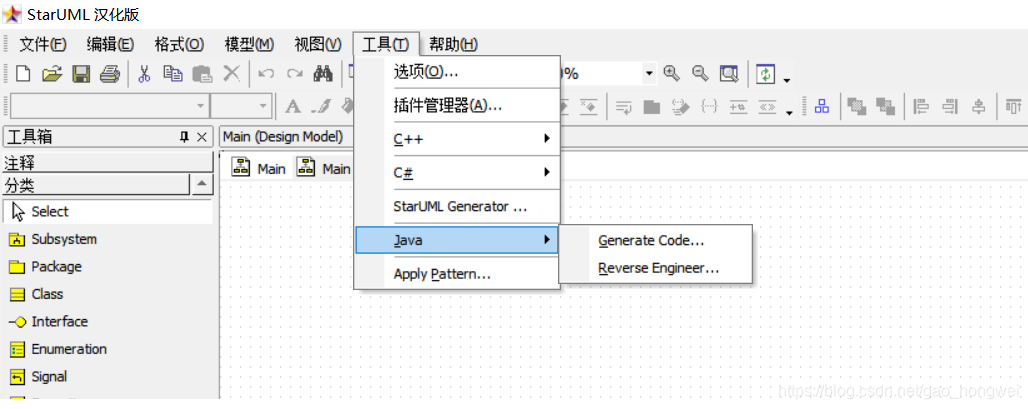1028x409 pixels.
Task: Choose Apply Pattern... menu entry
Action: click(x=457, y=274)
